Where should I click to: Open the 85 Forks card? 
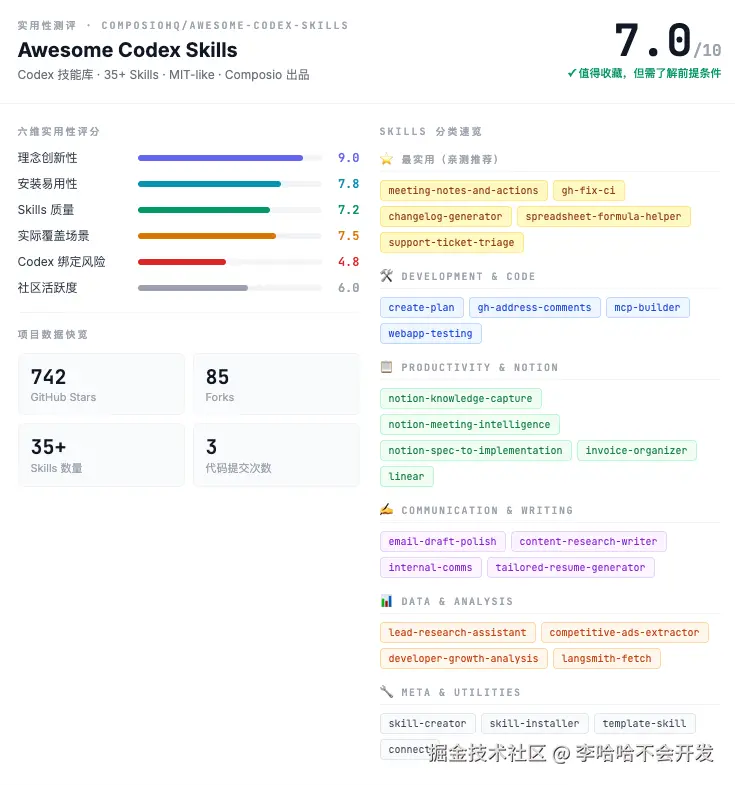click(276, 384)
